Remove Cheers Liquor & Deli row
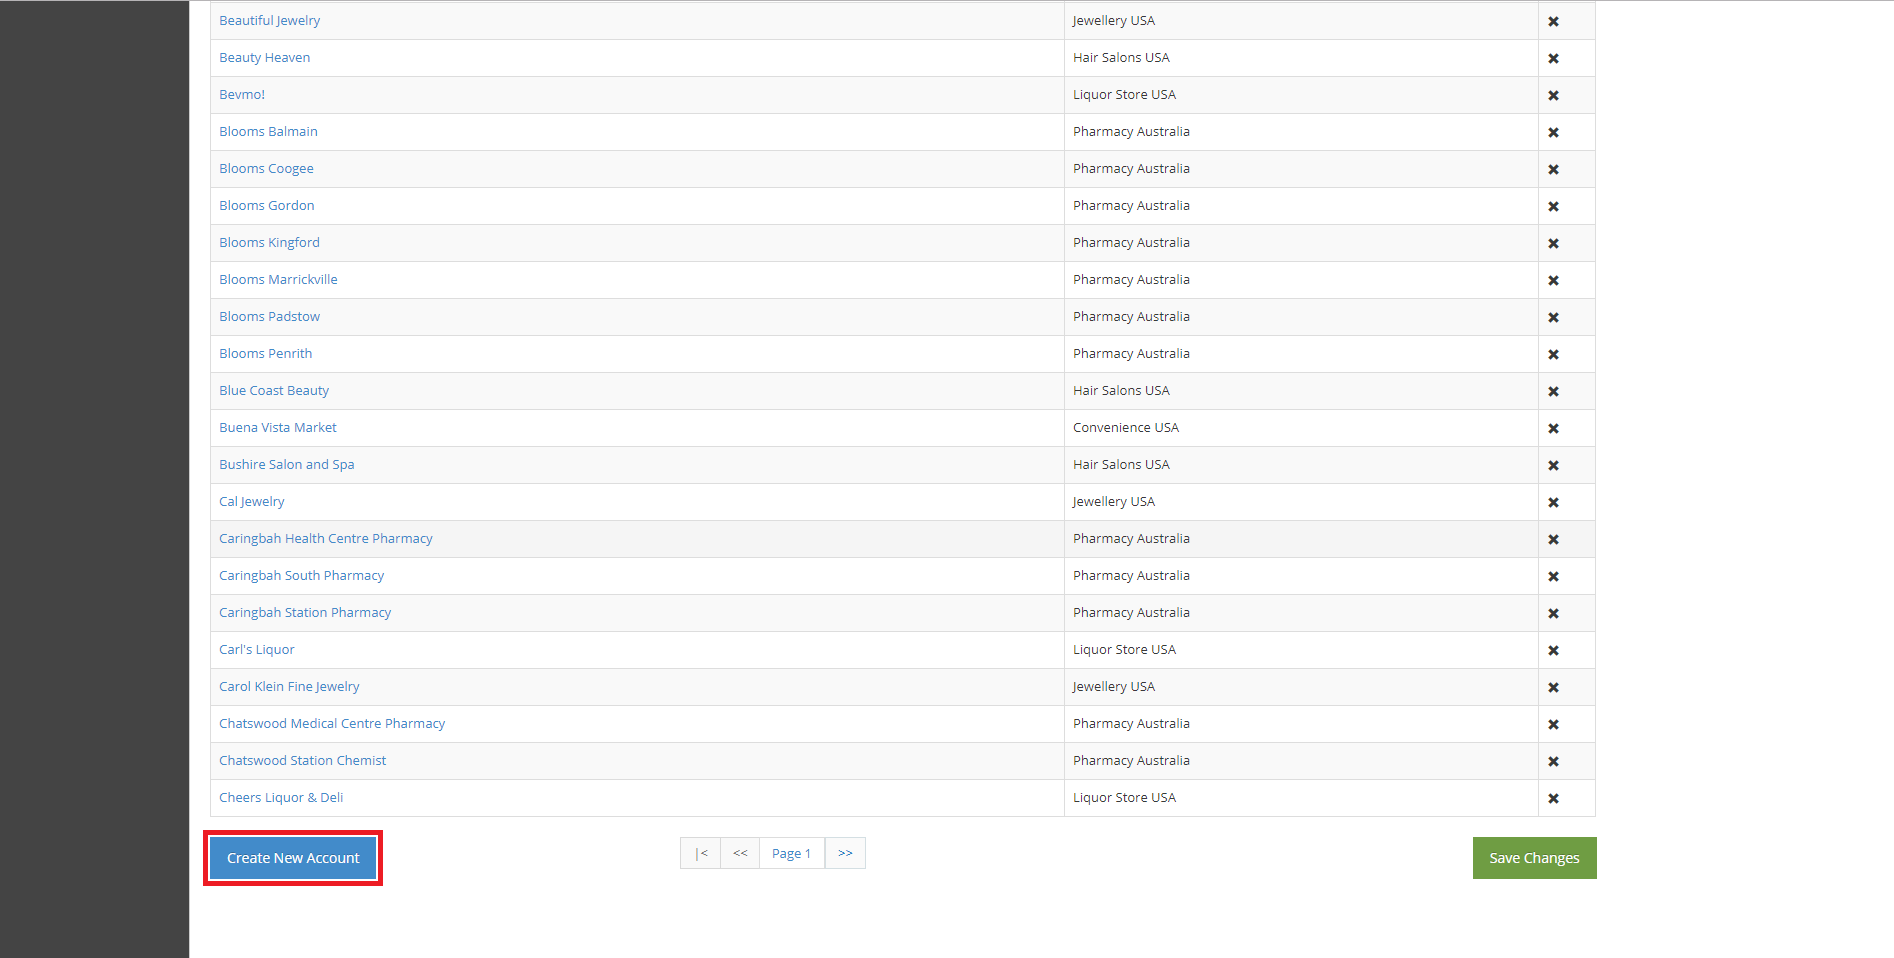The image size is (1894, 958). pyautogui.click(x=1553, y=798)
